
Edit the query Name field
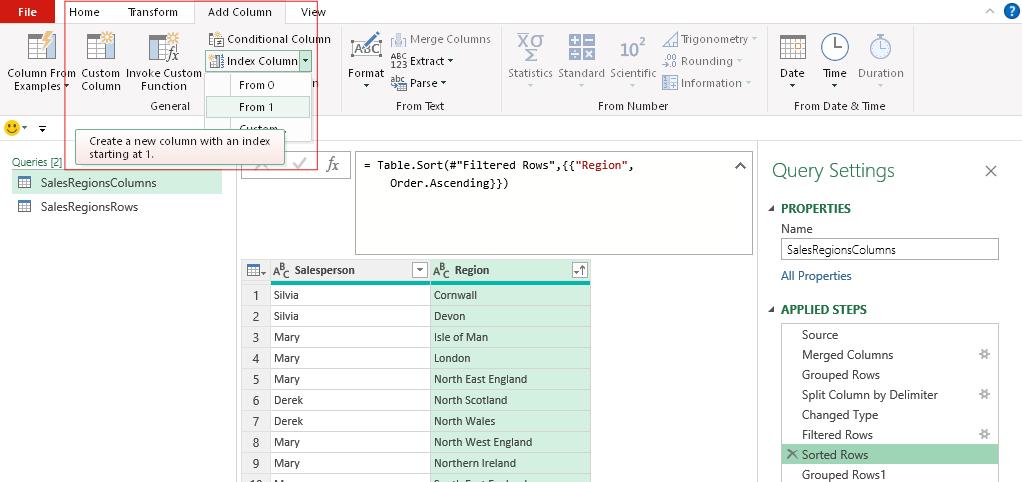click(890, 249)
